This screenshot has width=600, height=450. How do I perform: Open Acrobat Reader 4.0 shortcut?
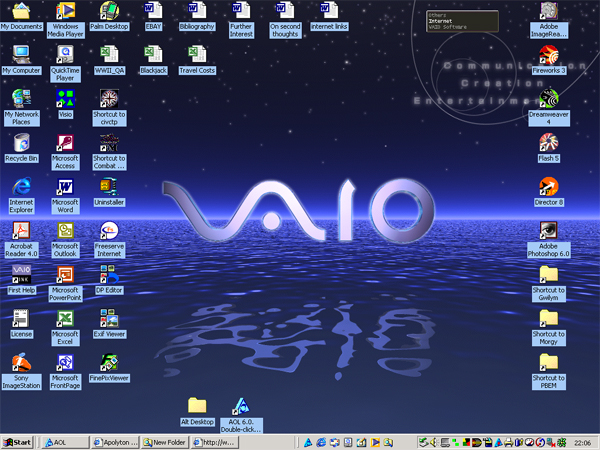pos(21,231)
